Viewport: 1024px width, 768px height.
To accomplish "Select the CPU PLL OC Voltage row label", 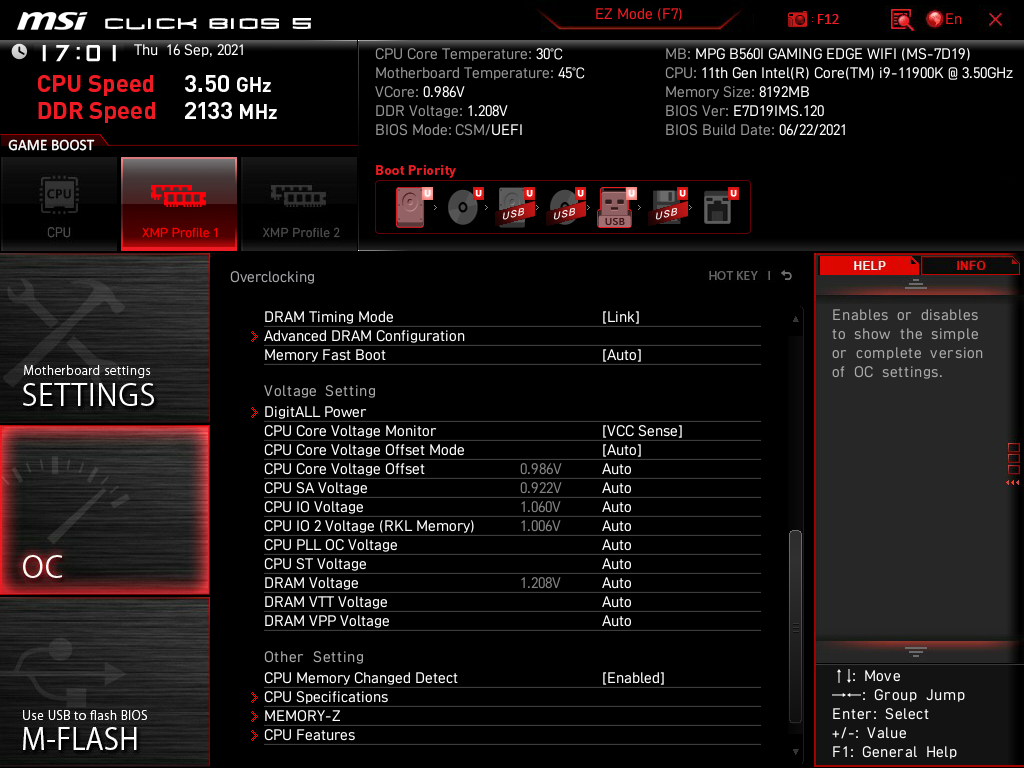I will [330, 545].
